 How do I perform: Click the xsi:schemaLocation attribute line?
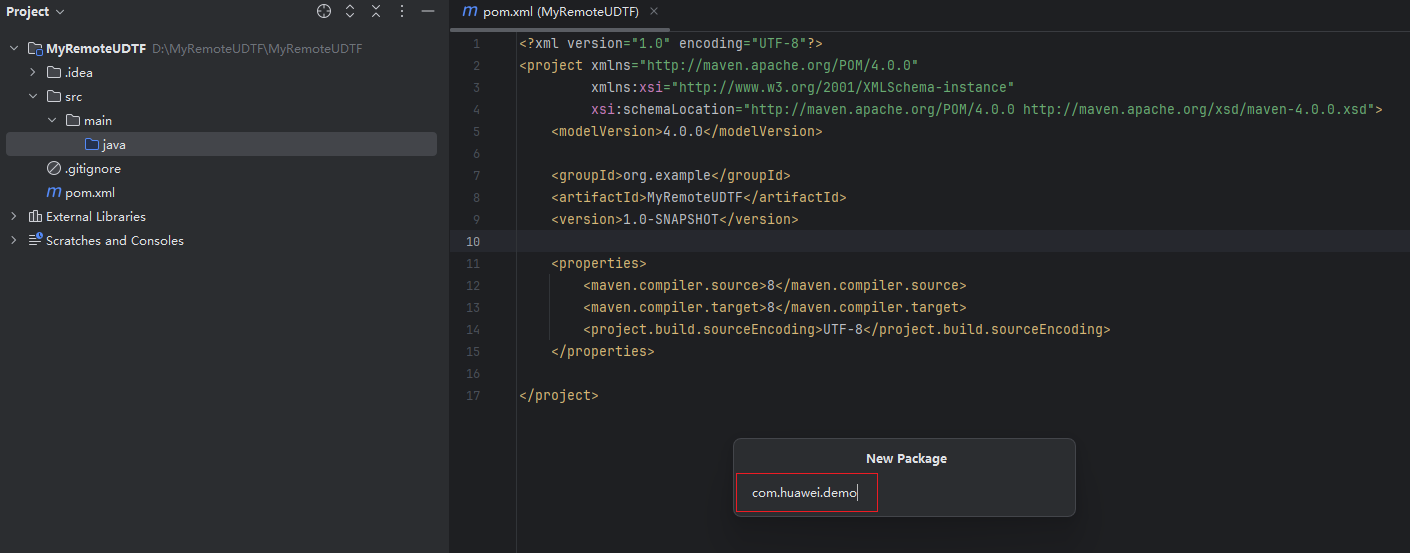(987, 109)
